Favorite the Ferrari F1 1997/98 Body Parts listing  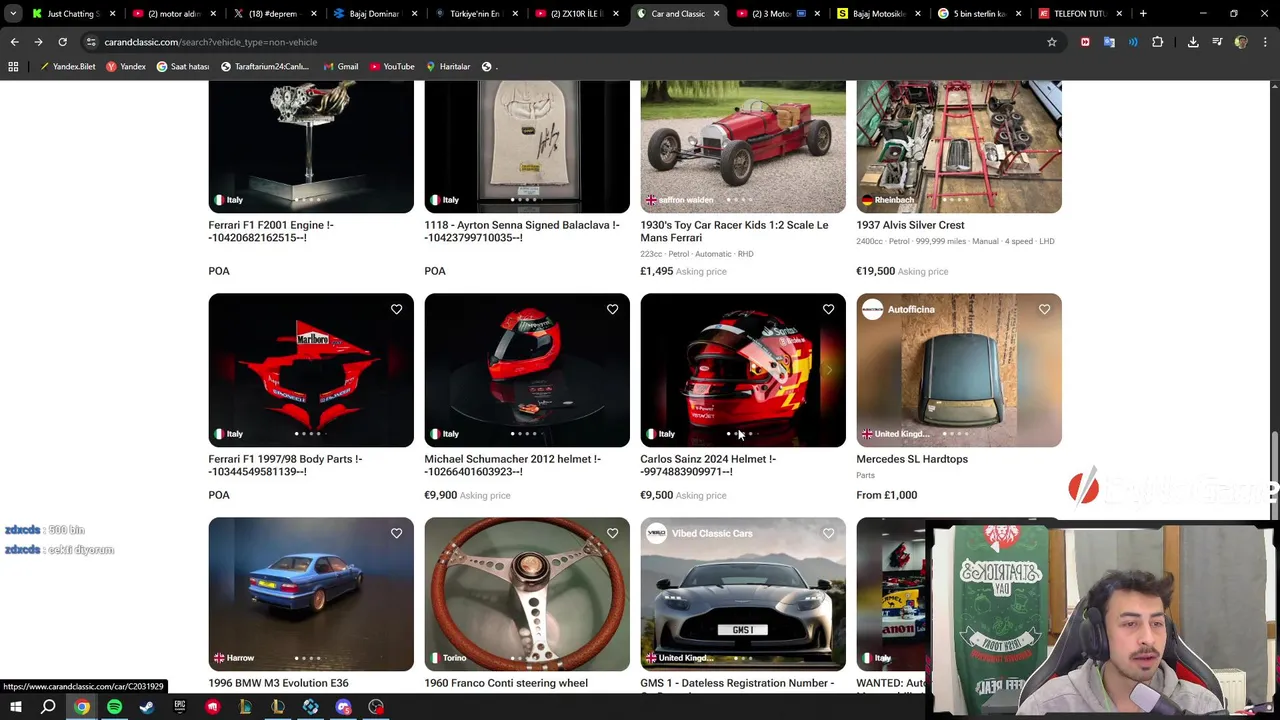point(396,309)
